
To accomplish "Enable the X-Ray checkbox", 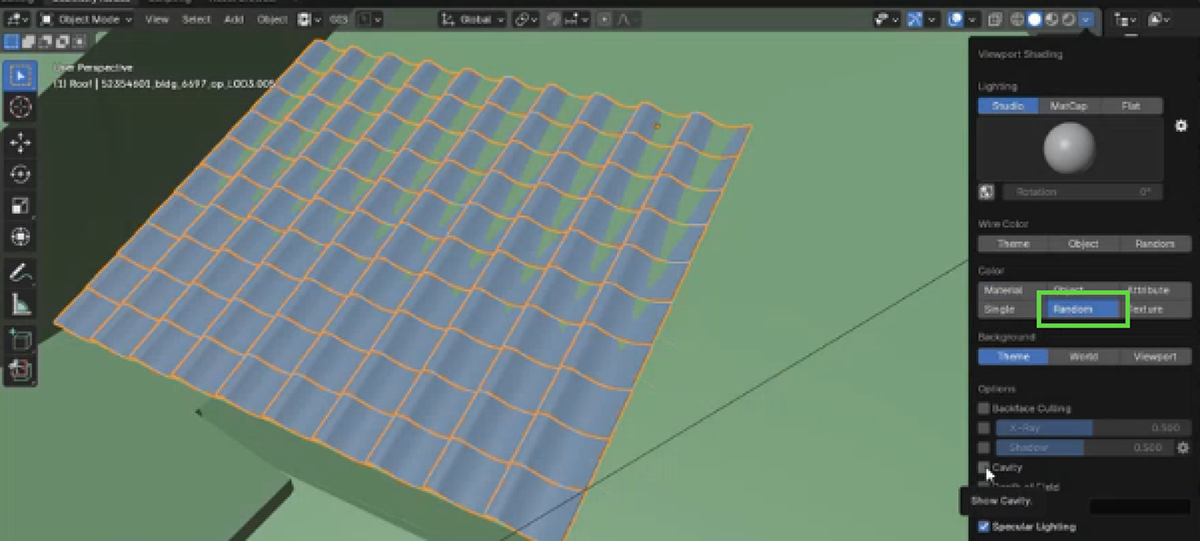I will point(984,428).
